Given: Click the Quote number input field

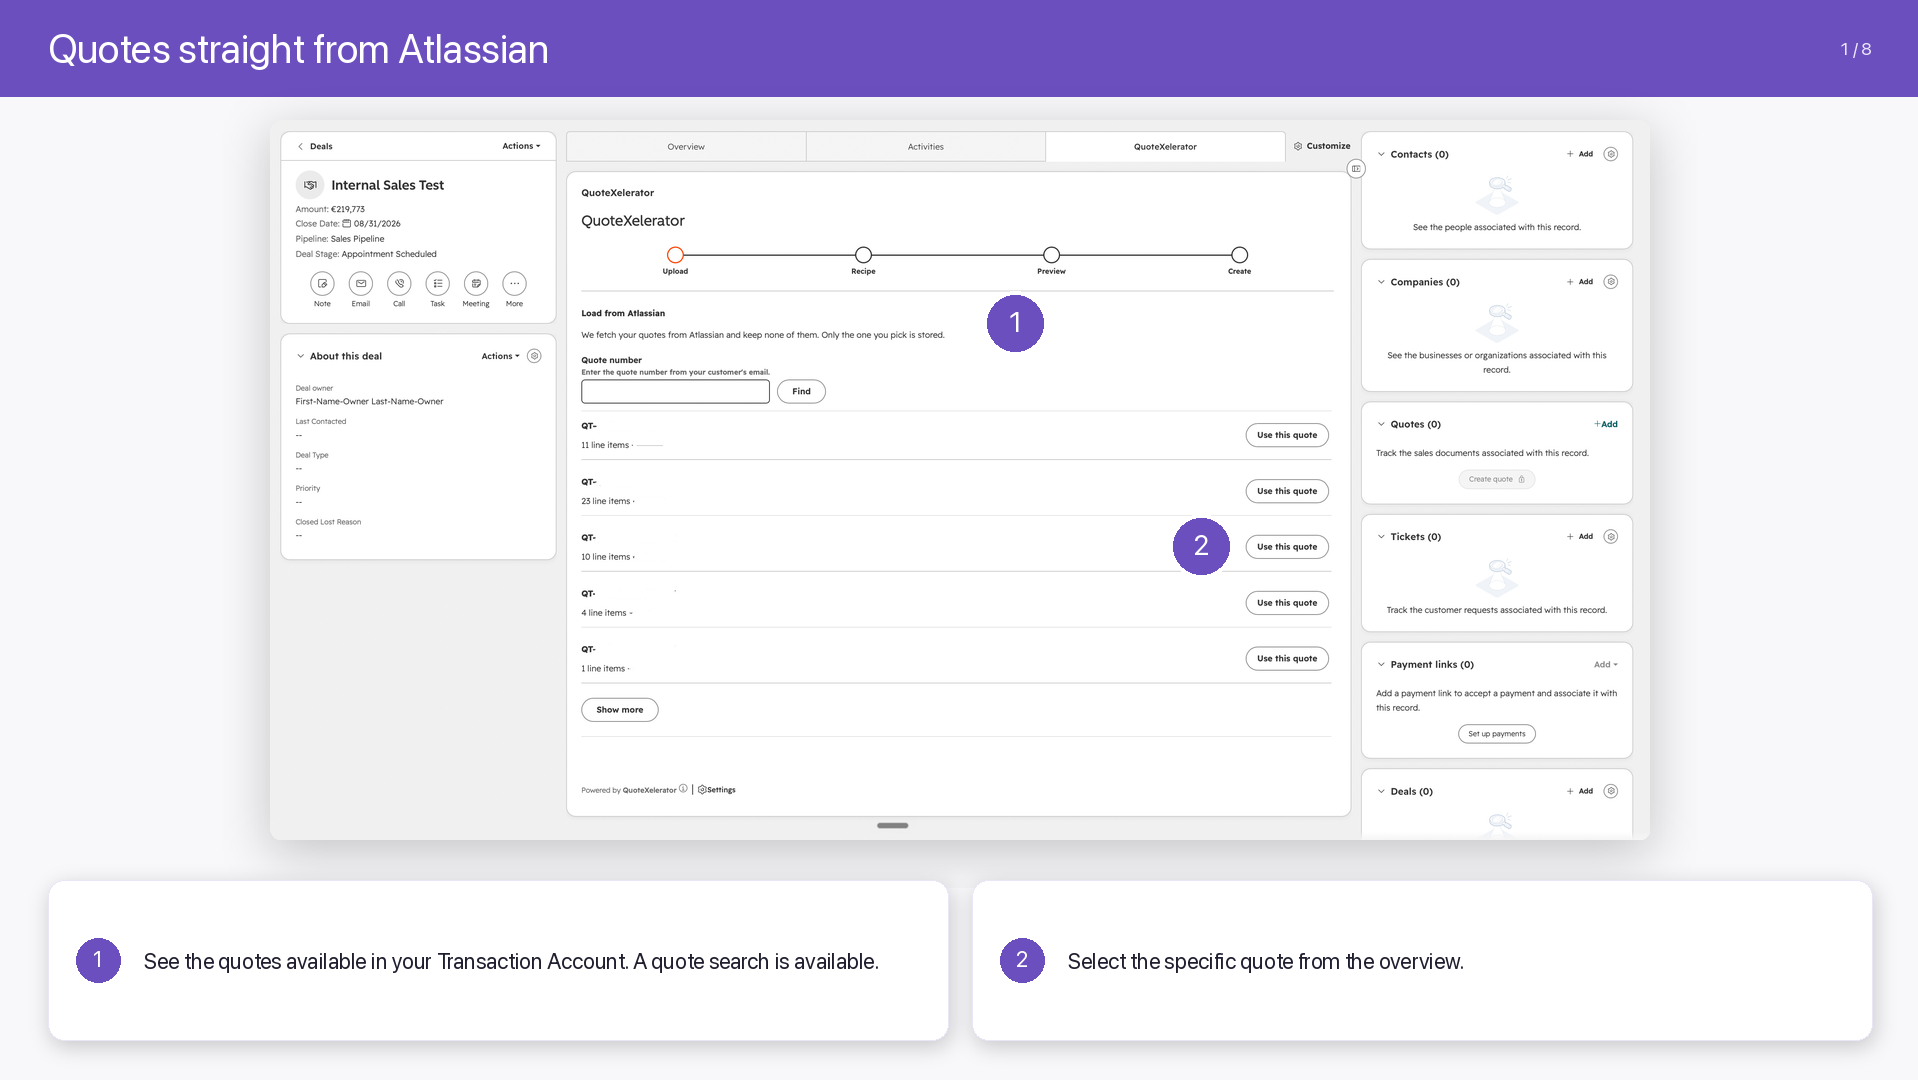Looking at the screenshot, I should pyautogui.click(x=675, y=392).
